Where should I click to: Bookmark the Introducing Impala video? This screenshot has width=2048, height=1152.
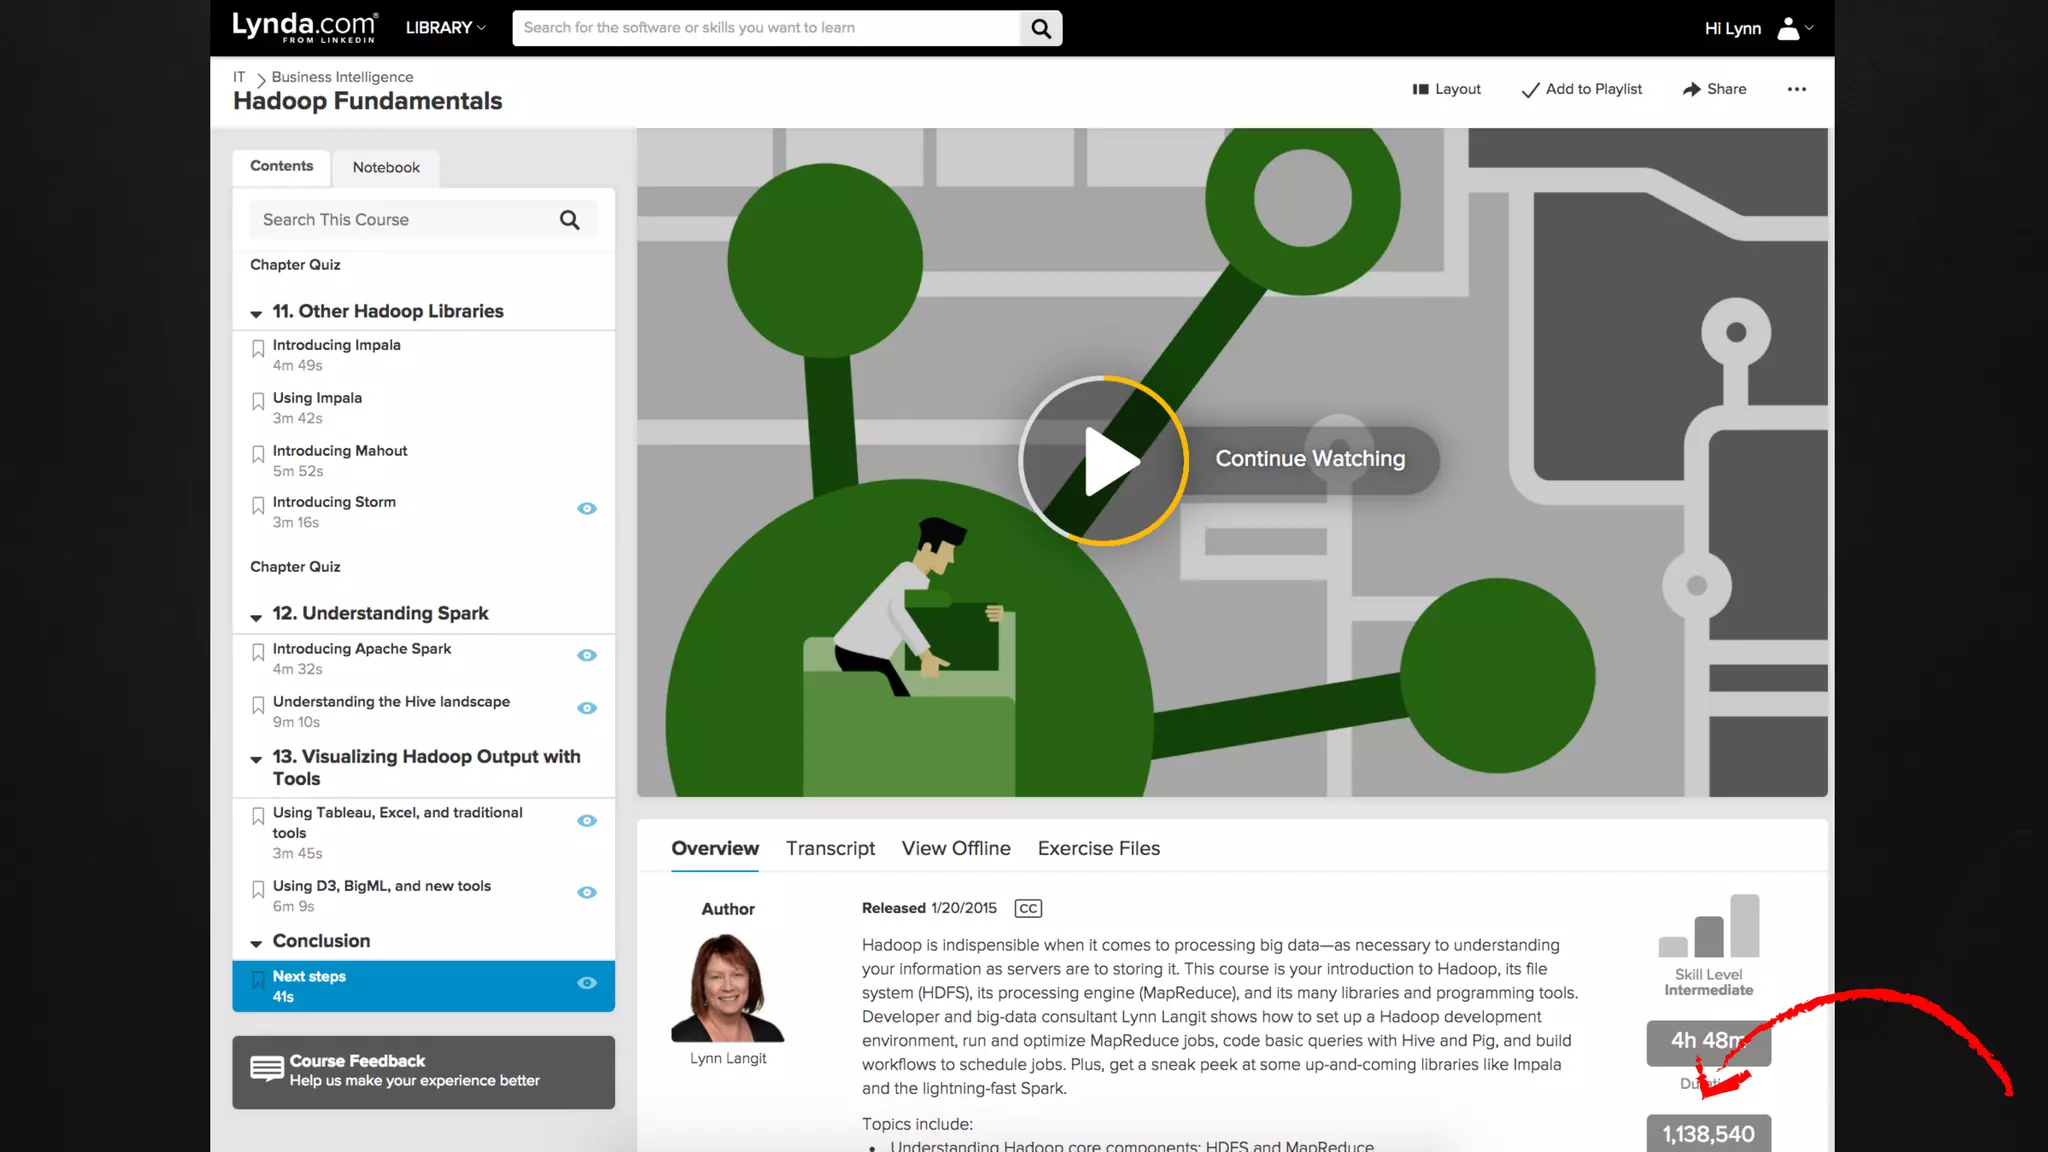click(258, 348)
